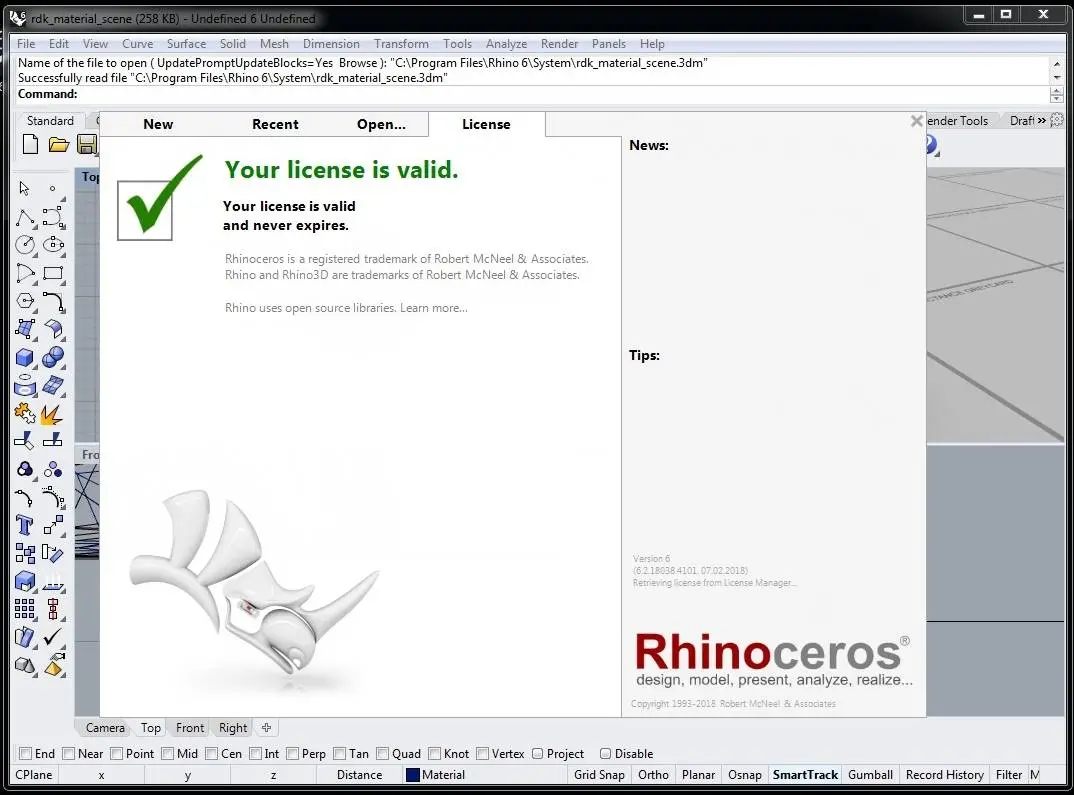Select the Rectangle tool
The image size is (1074, 795).
[x=53, y=273]
